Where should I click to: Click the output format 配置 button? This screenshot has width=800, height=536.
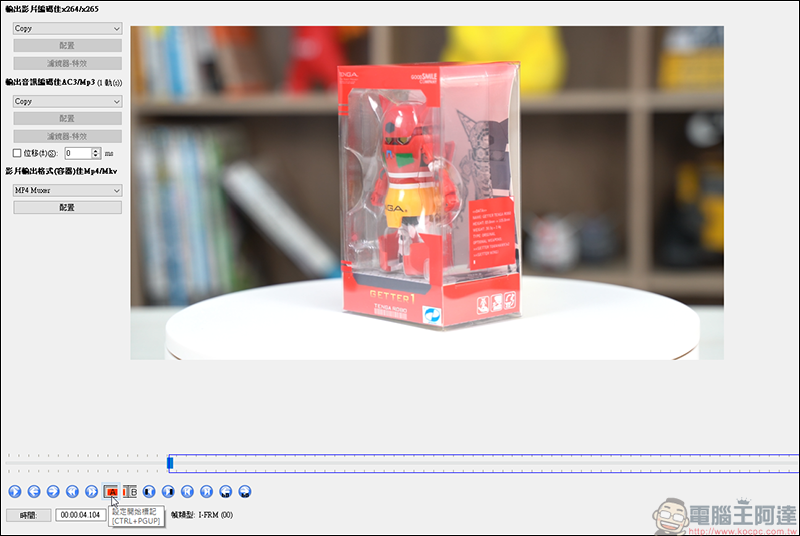(67, 207)
